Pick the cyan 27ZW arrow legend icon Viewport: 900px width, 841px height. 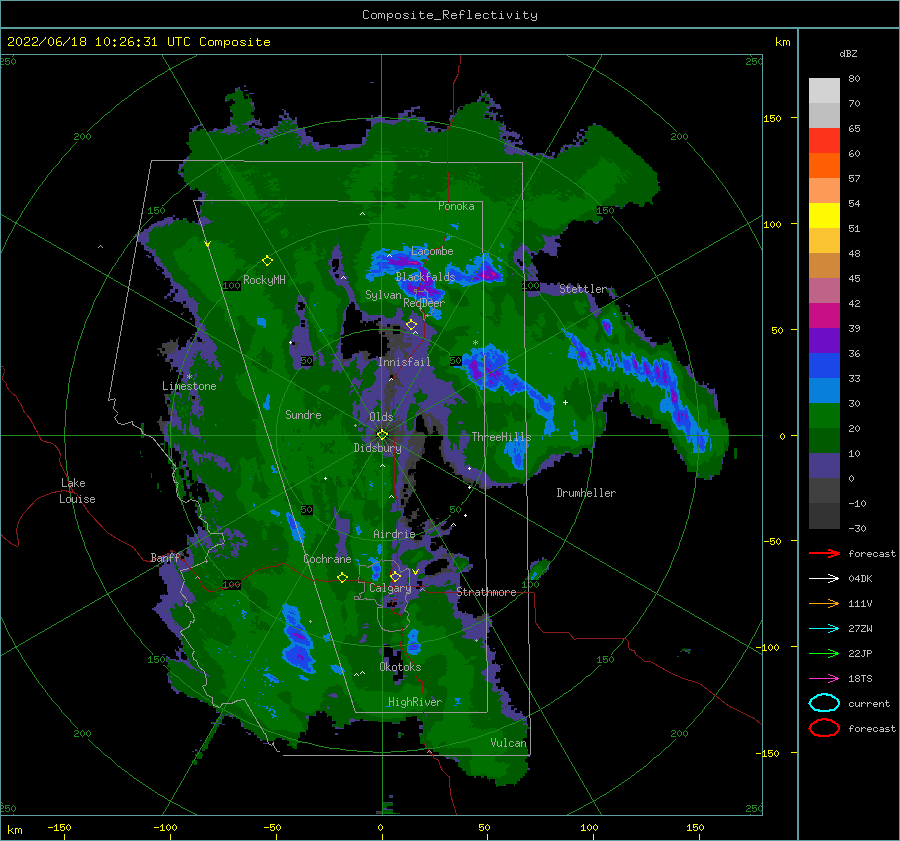click(824, 628)
